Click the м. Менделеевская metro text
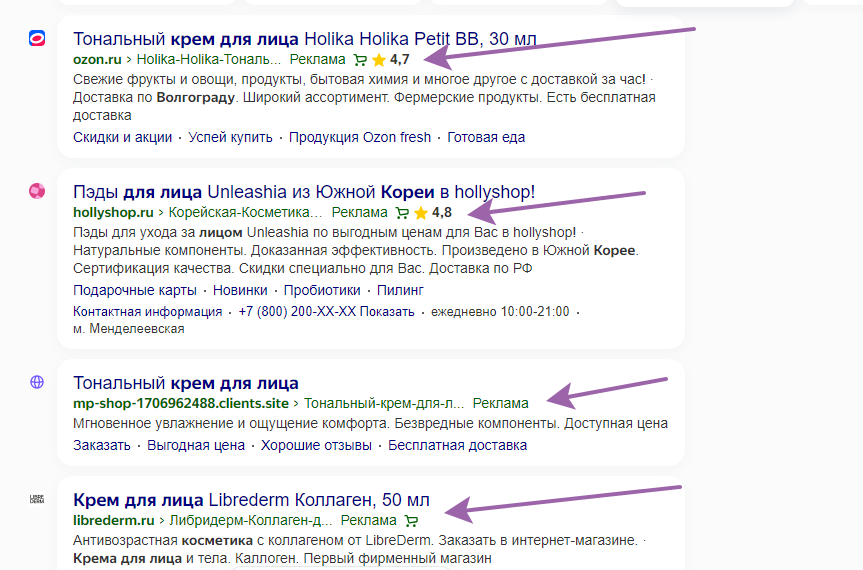863x570 pixels. tap(129, 329)
